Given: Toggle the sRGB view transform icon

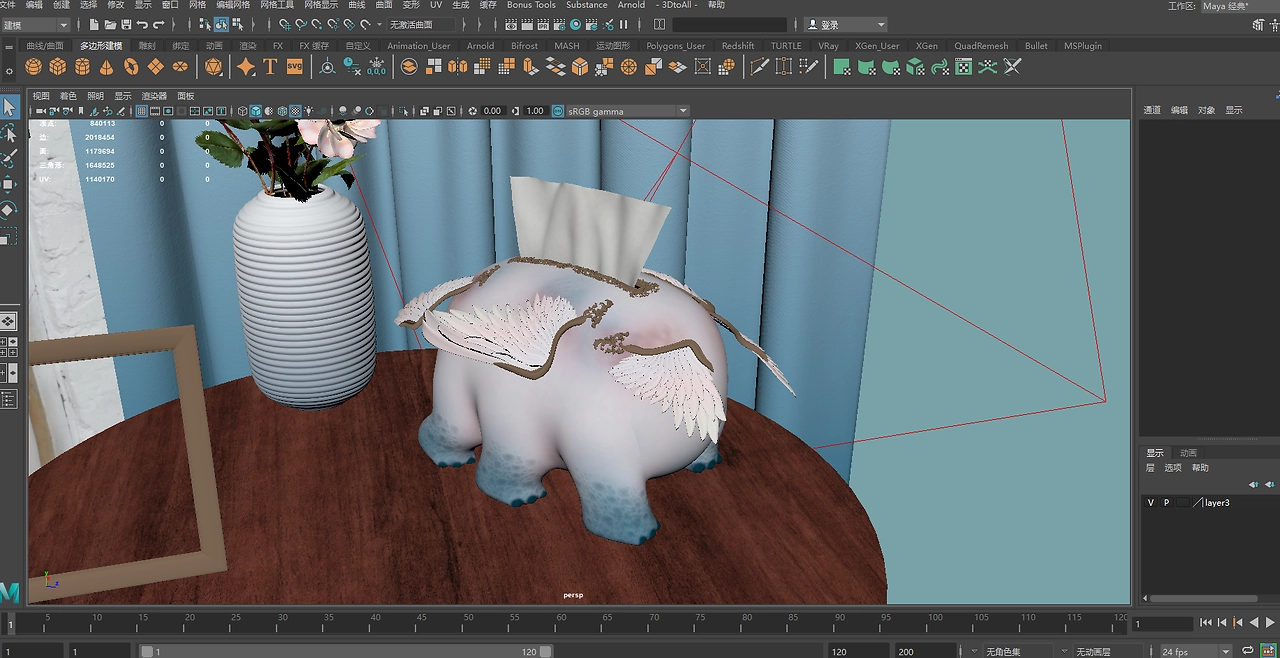Looking at the screenshot, I should (x=558, y=111).
